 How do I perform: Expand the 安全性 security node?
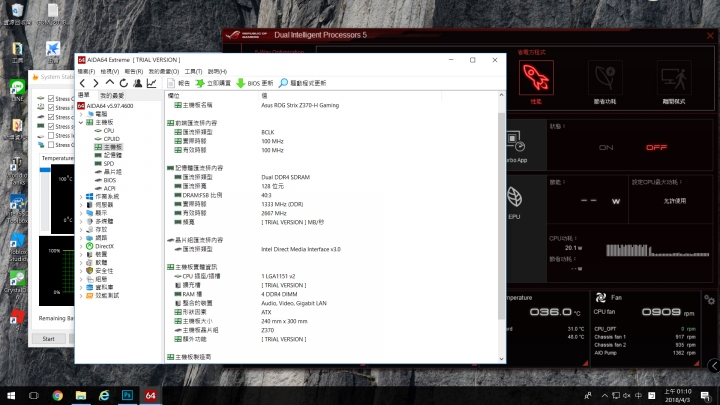pyautogui.click(x=81, y=271)
